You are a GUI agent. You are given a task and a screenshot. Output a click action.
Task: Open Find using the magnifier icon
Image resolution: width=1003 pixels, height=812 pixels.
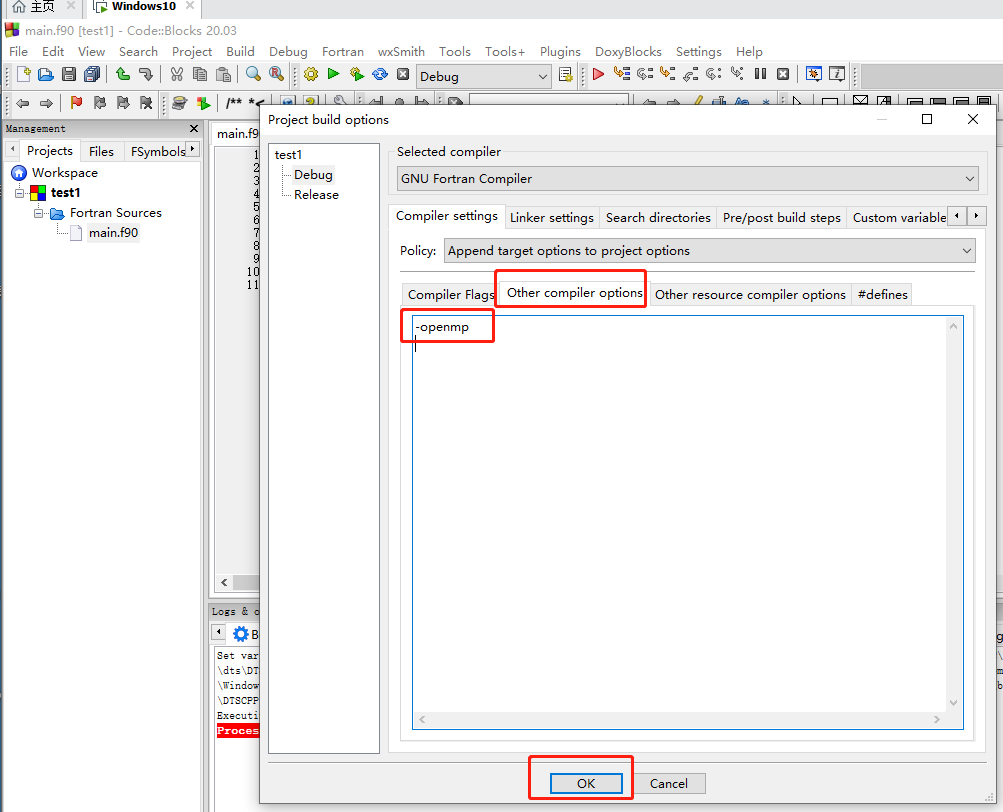coord(254,74)
